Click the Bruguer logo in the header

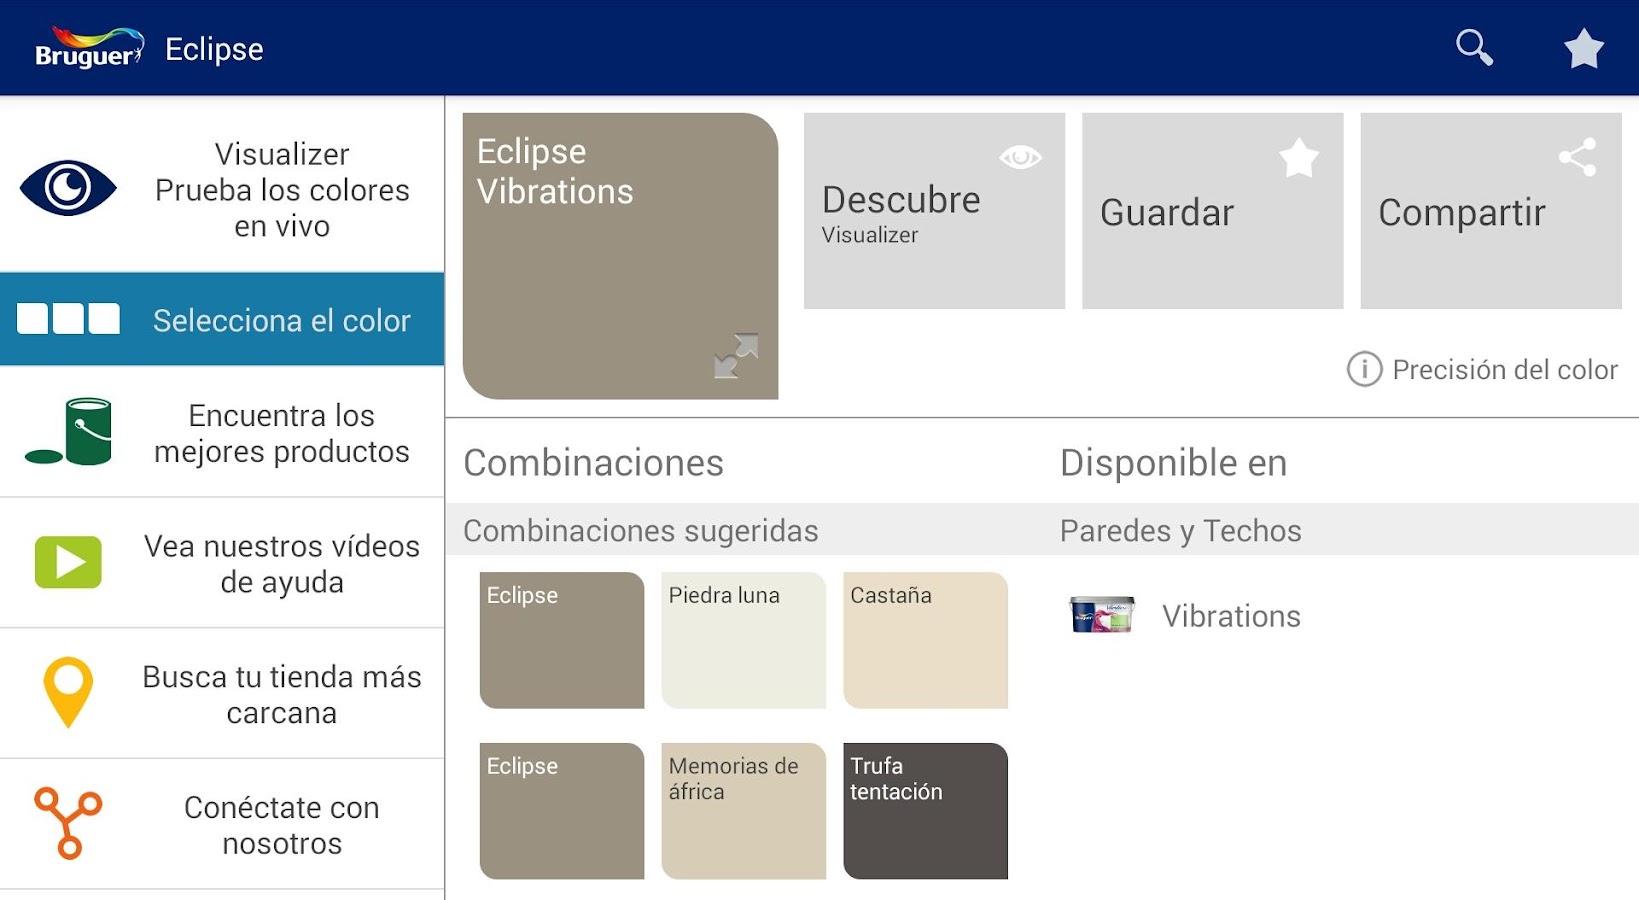86,47
